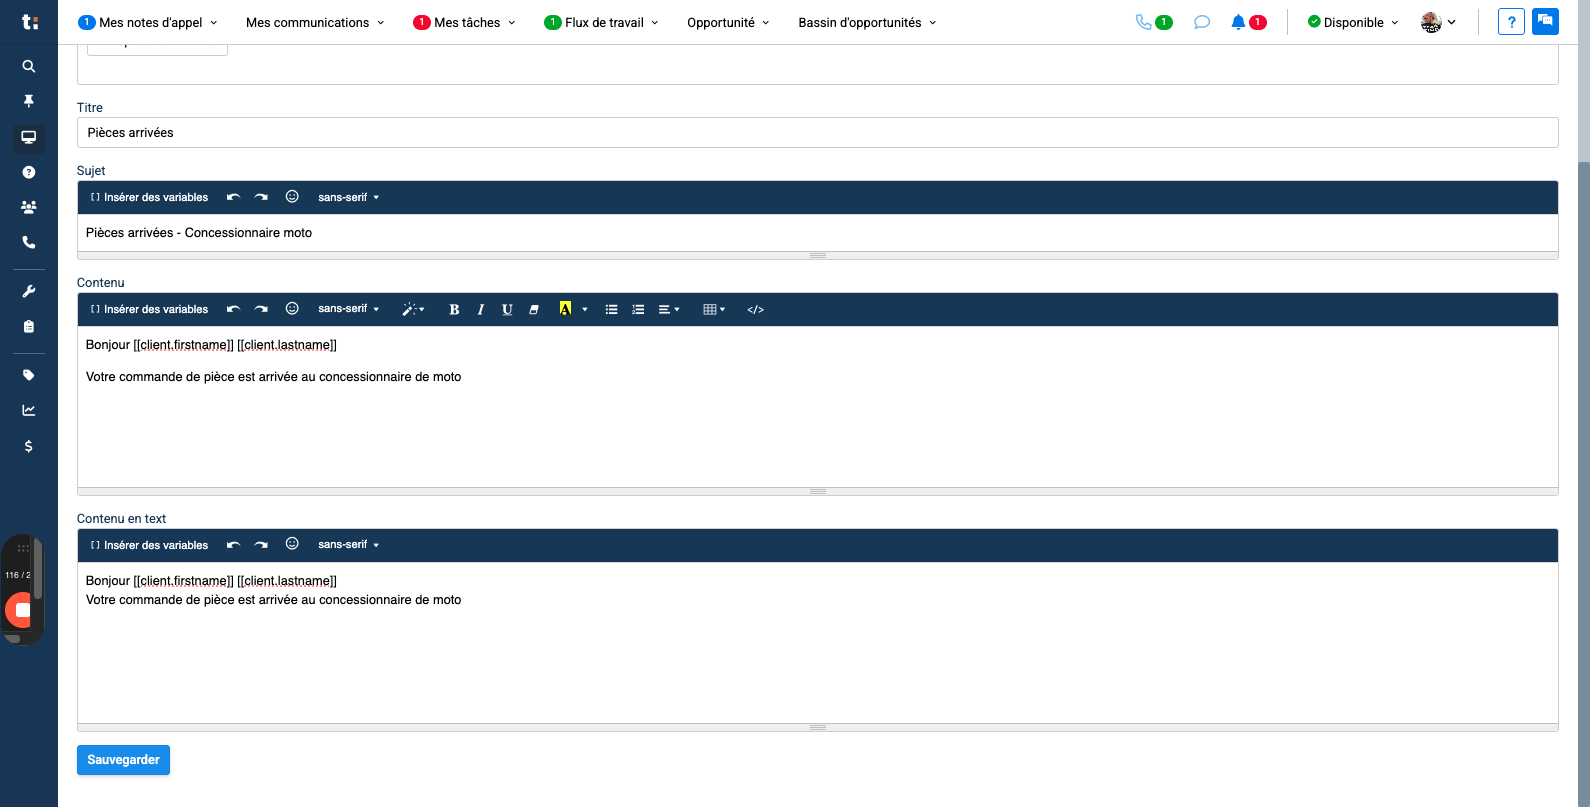
Task: Toggle italic formatting in Contenu editor
Action: pyautogui.click(x=481, y=310)
